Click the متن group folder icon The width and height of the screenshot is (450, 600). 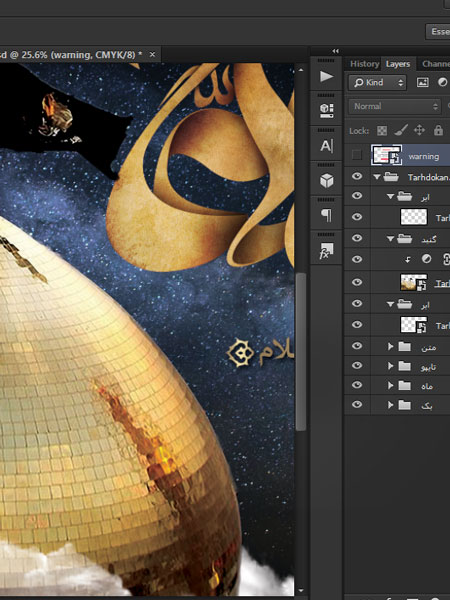coord(404,346)
